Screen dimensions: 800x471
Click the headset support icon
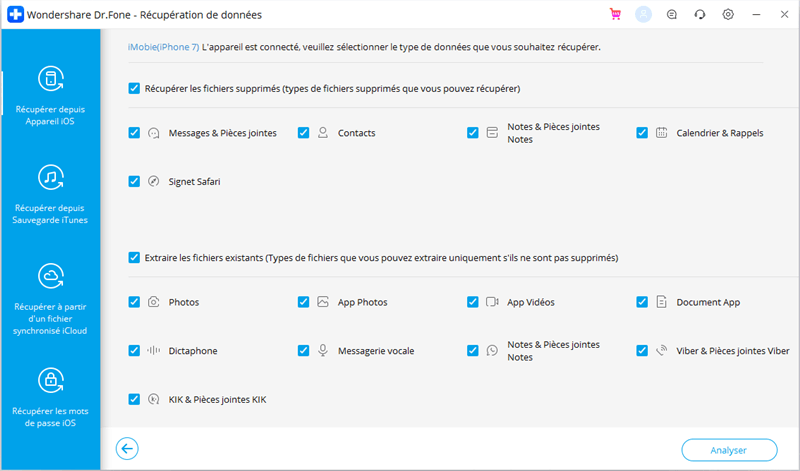(700, 14)
